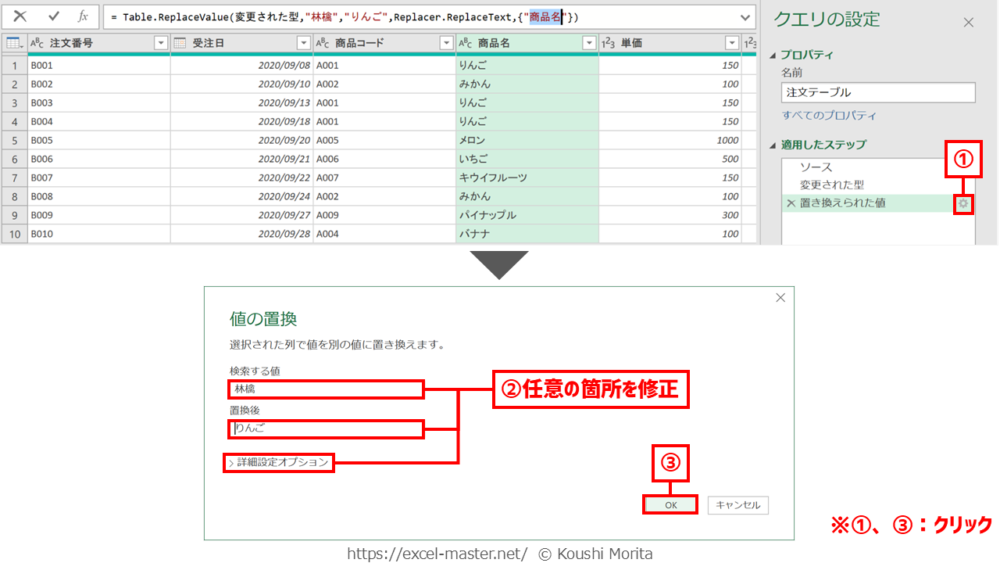Delete the 置き換えられた値 step with X icon
This screenshot has height=563, width=1000.
click(x=790, y=203)
